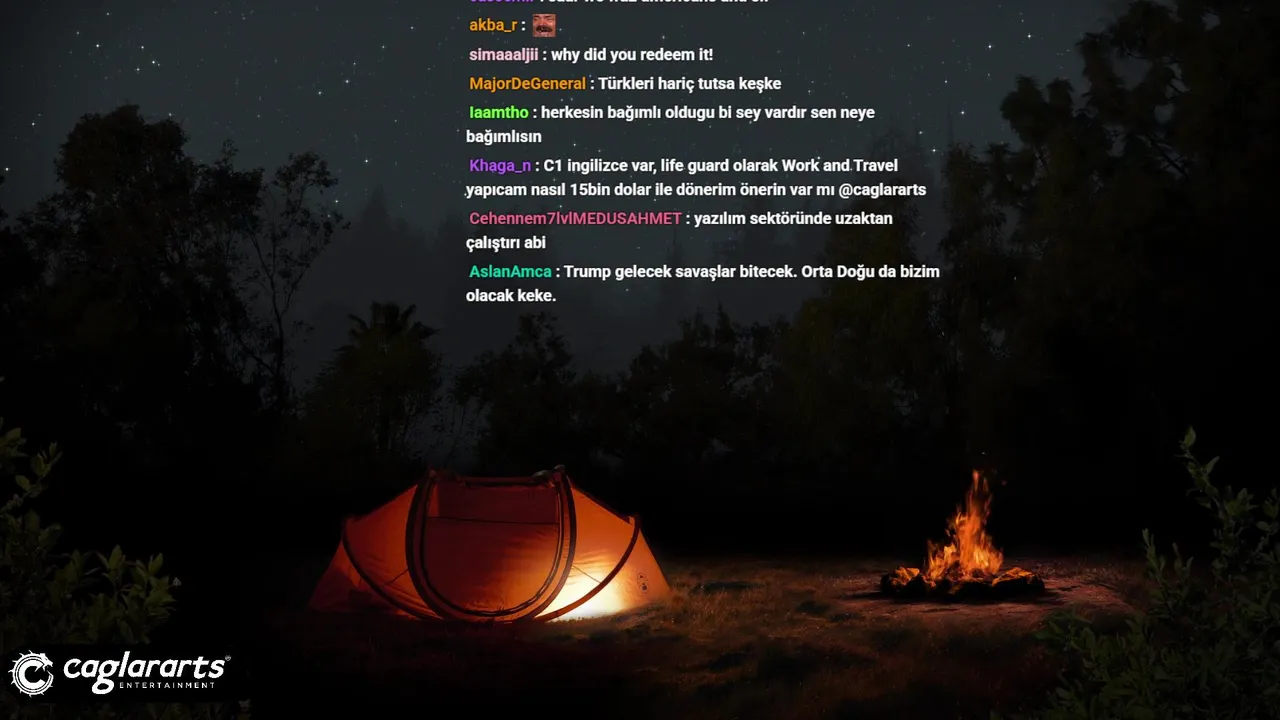1280x720 pixels.
Task: Click the message starting 'herkesin bağımlı oldugu'
Action: (x=670, y=124)
